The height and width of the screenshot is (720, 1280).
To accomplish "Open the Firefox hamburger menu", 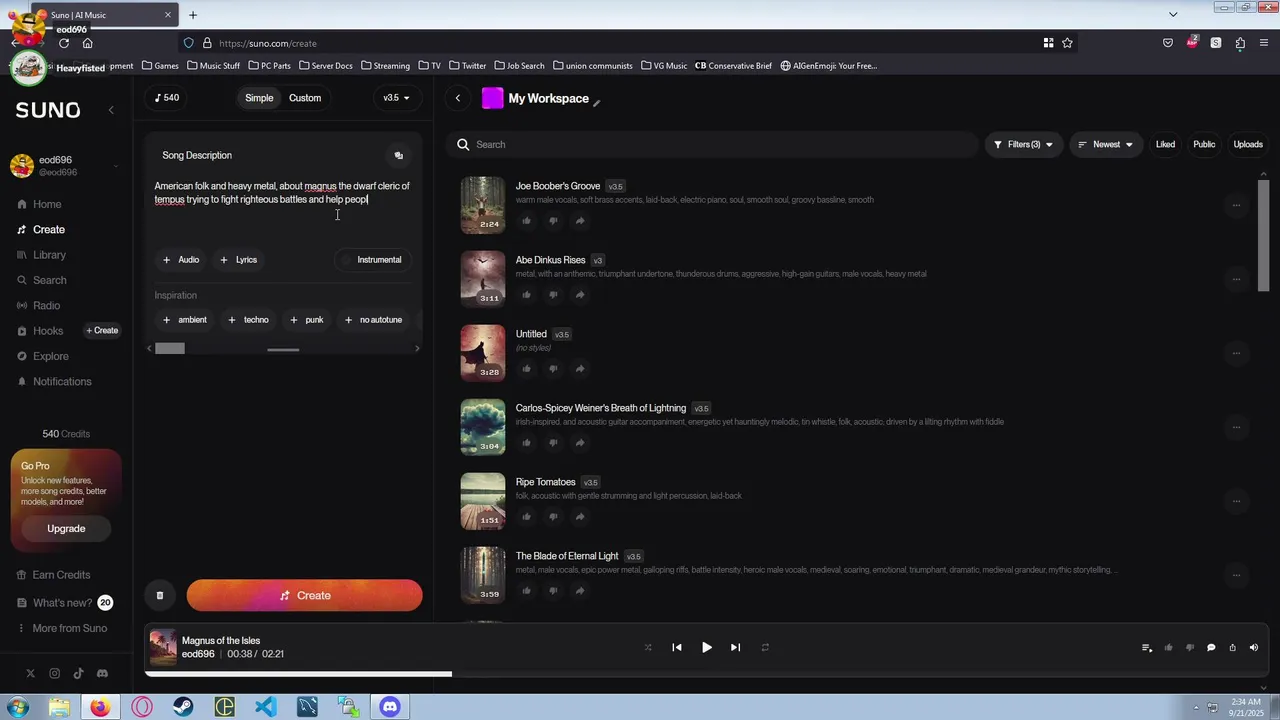I will click(1264, 43).
